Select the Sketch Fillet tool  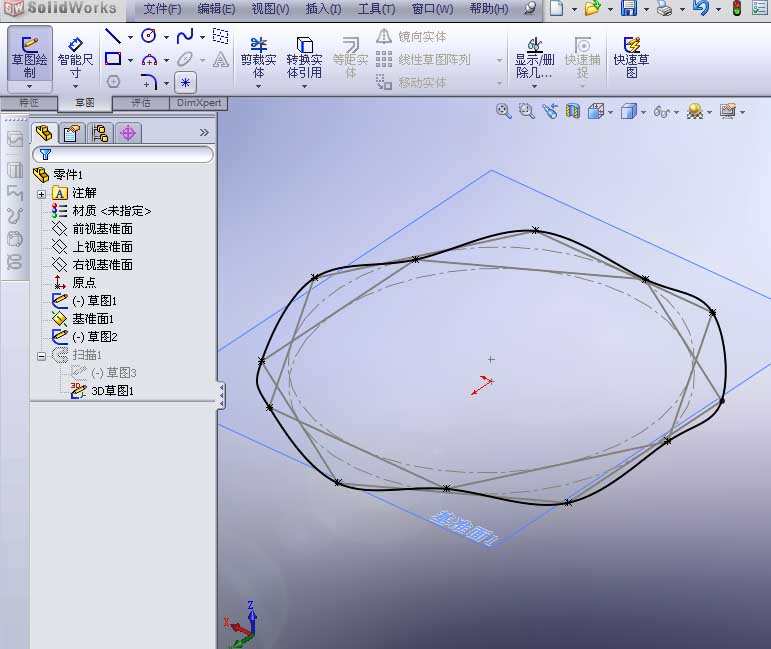149,82
